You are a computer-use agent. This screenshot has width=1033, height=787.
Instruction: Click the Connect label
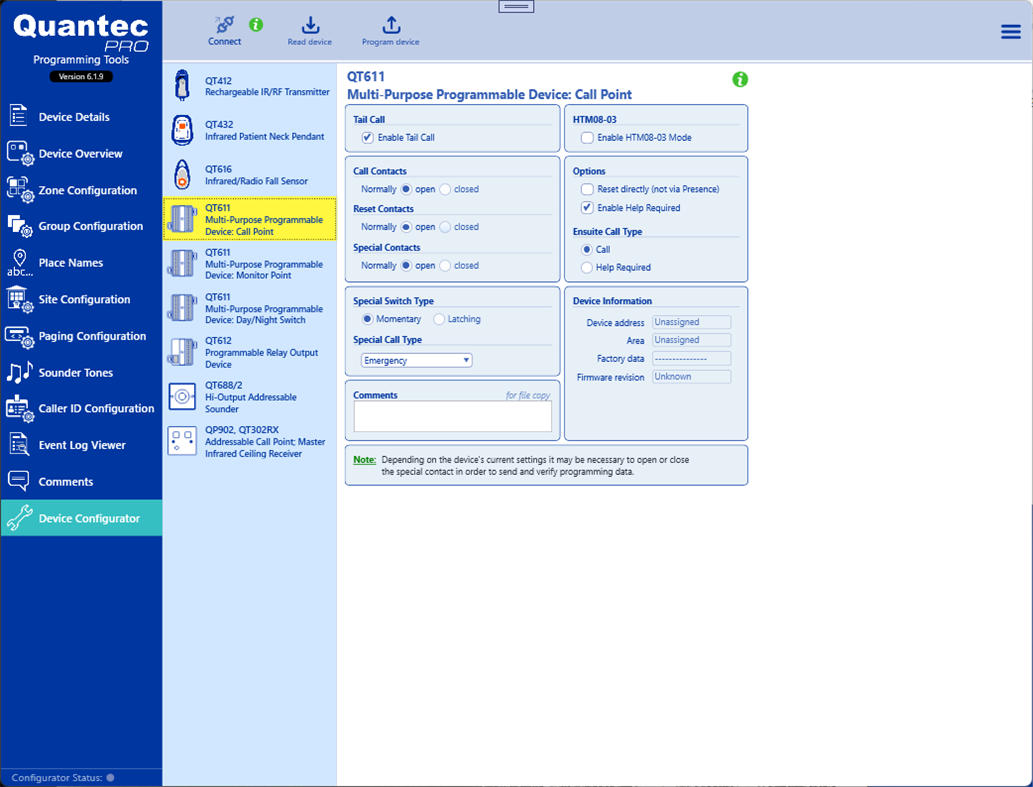pos(225,41)
